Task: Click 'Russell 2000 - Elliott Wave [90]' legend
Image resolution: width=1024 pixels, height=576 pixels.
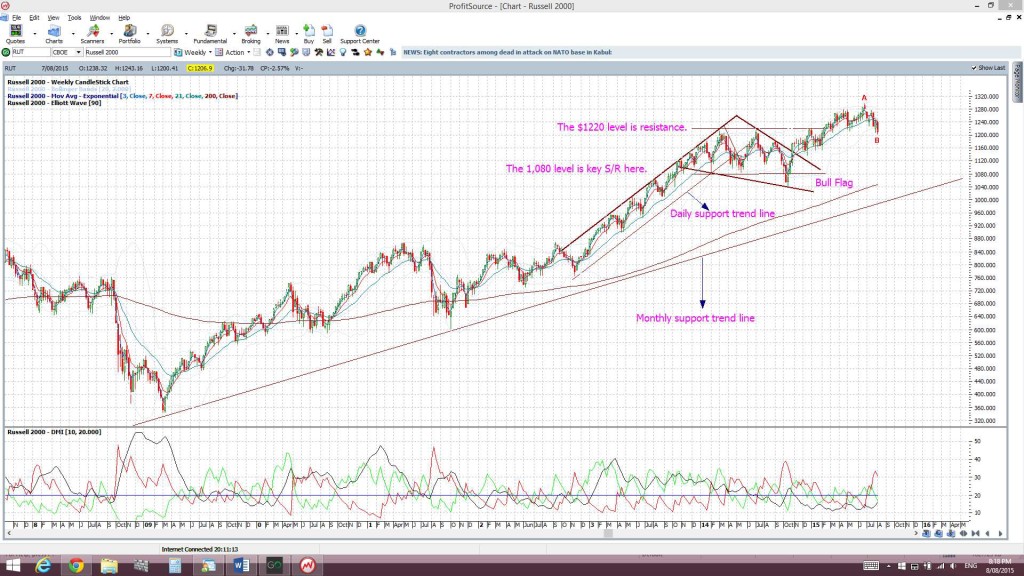Action: [x=54, y=103]
